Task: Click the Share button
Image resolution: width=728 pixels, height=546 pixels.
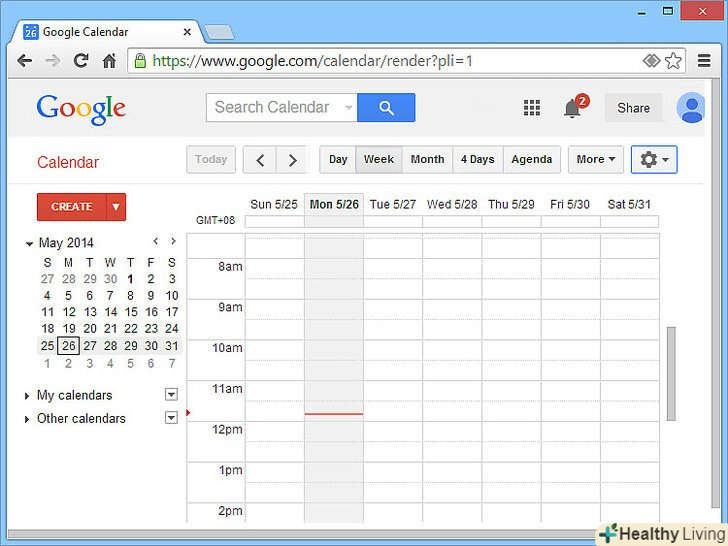Action: coord(633,108)
